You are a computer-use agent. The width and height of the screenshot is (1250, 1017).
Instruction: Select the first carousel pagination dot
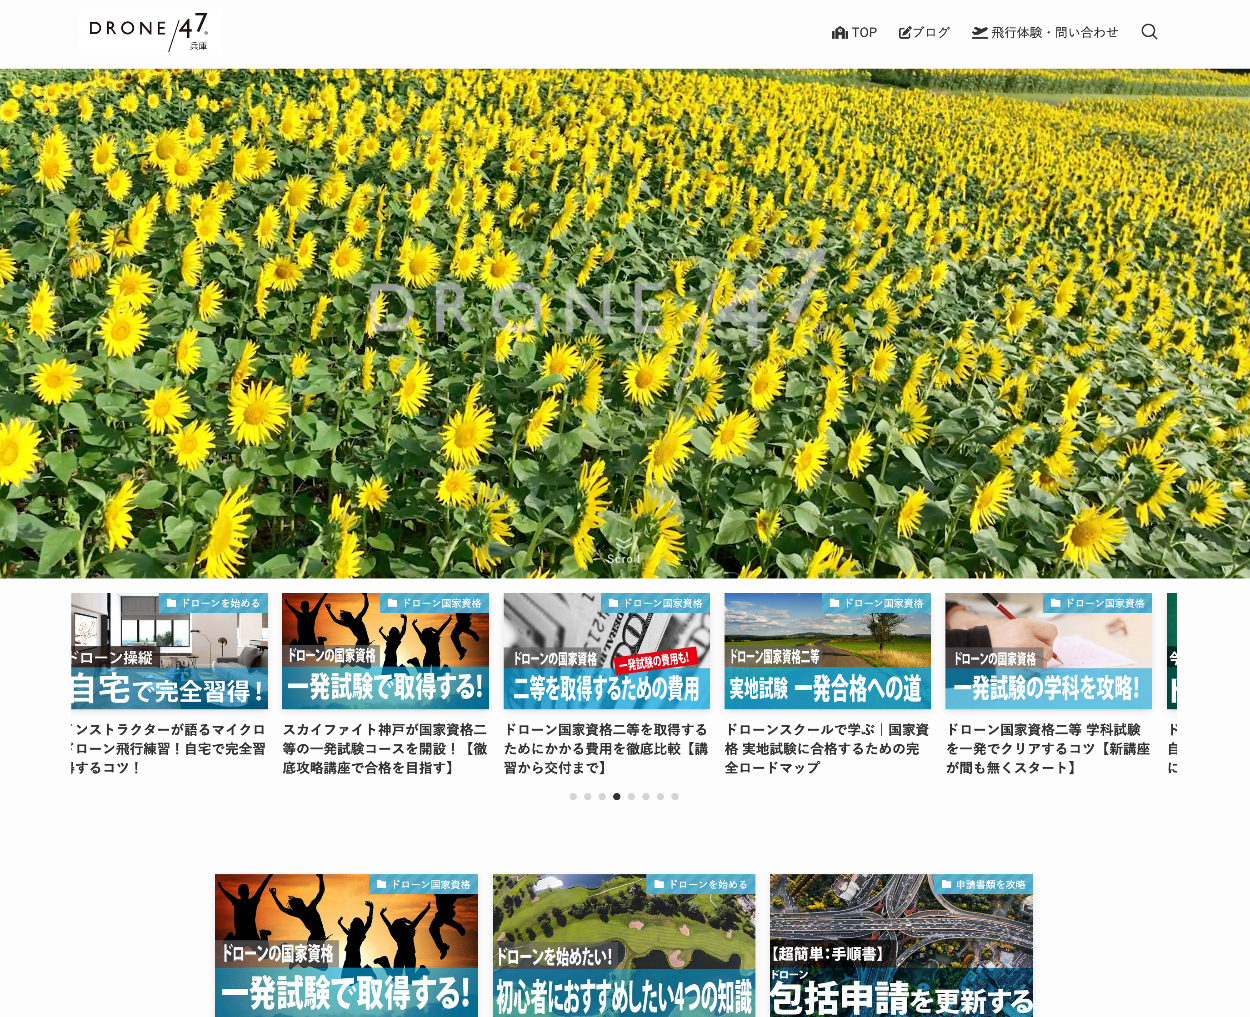573,797
